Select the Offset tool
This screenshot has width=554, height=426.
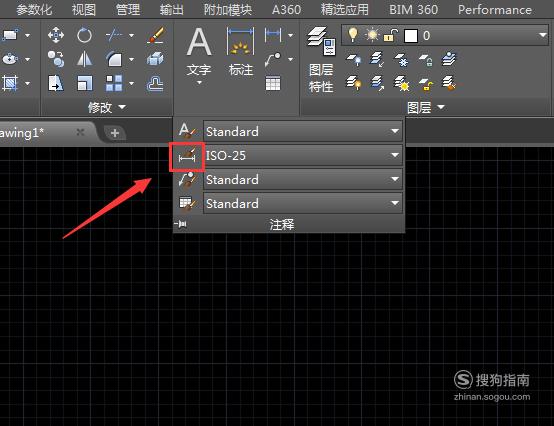point(155,84)
